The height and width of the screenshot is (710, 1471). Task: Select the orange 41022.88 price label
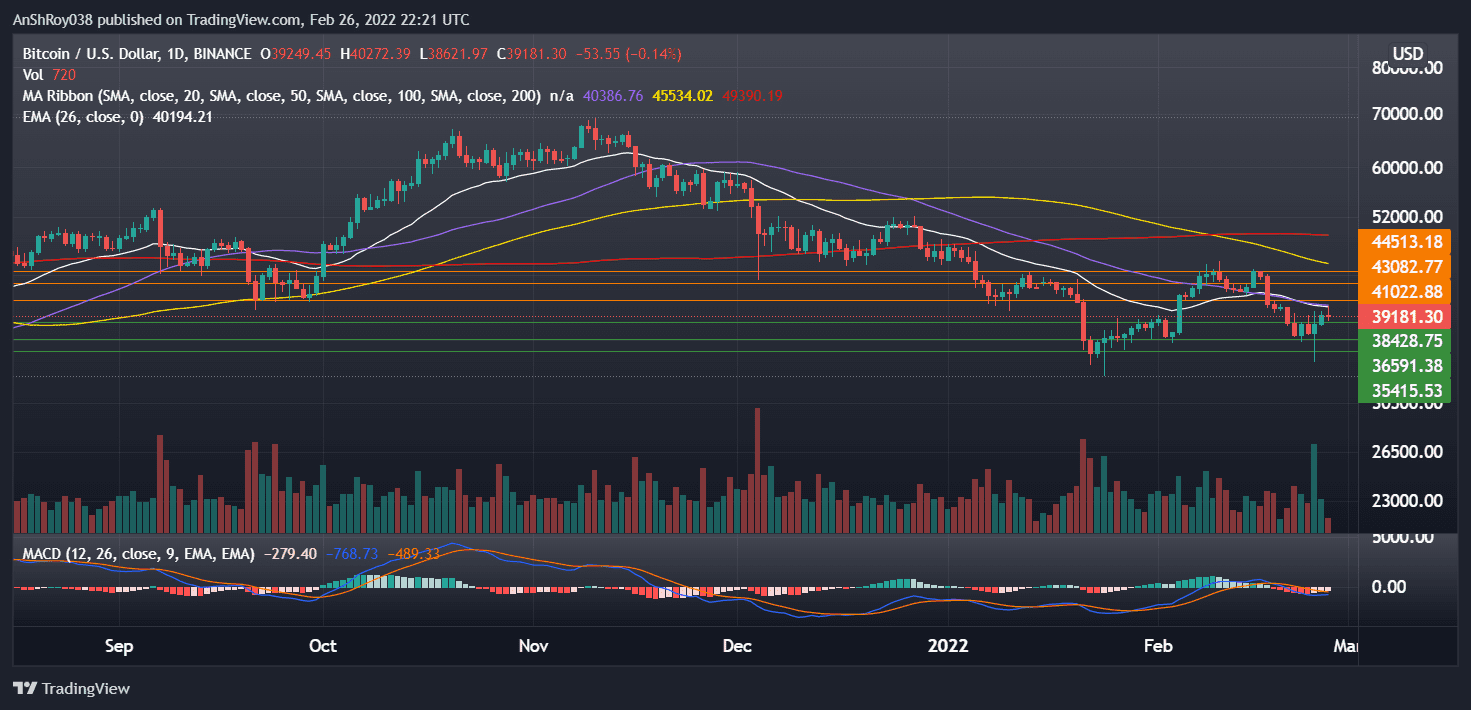pyautogui.click(x=1405, y=292)
